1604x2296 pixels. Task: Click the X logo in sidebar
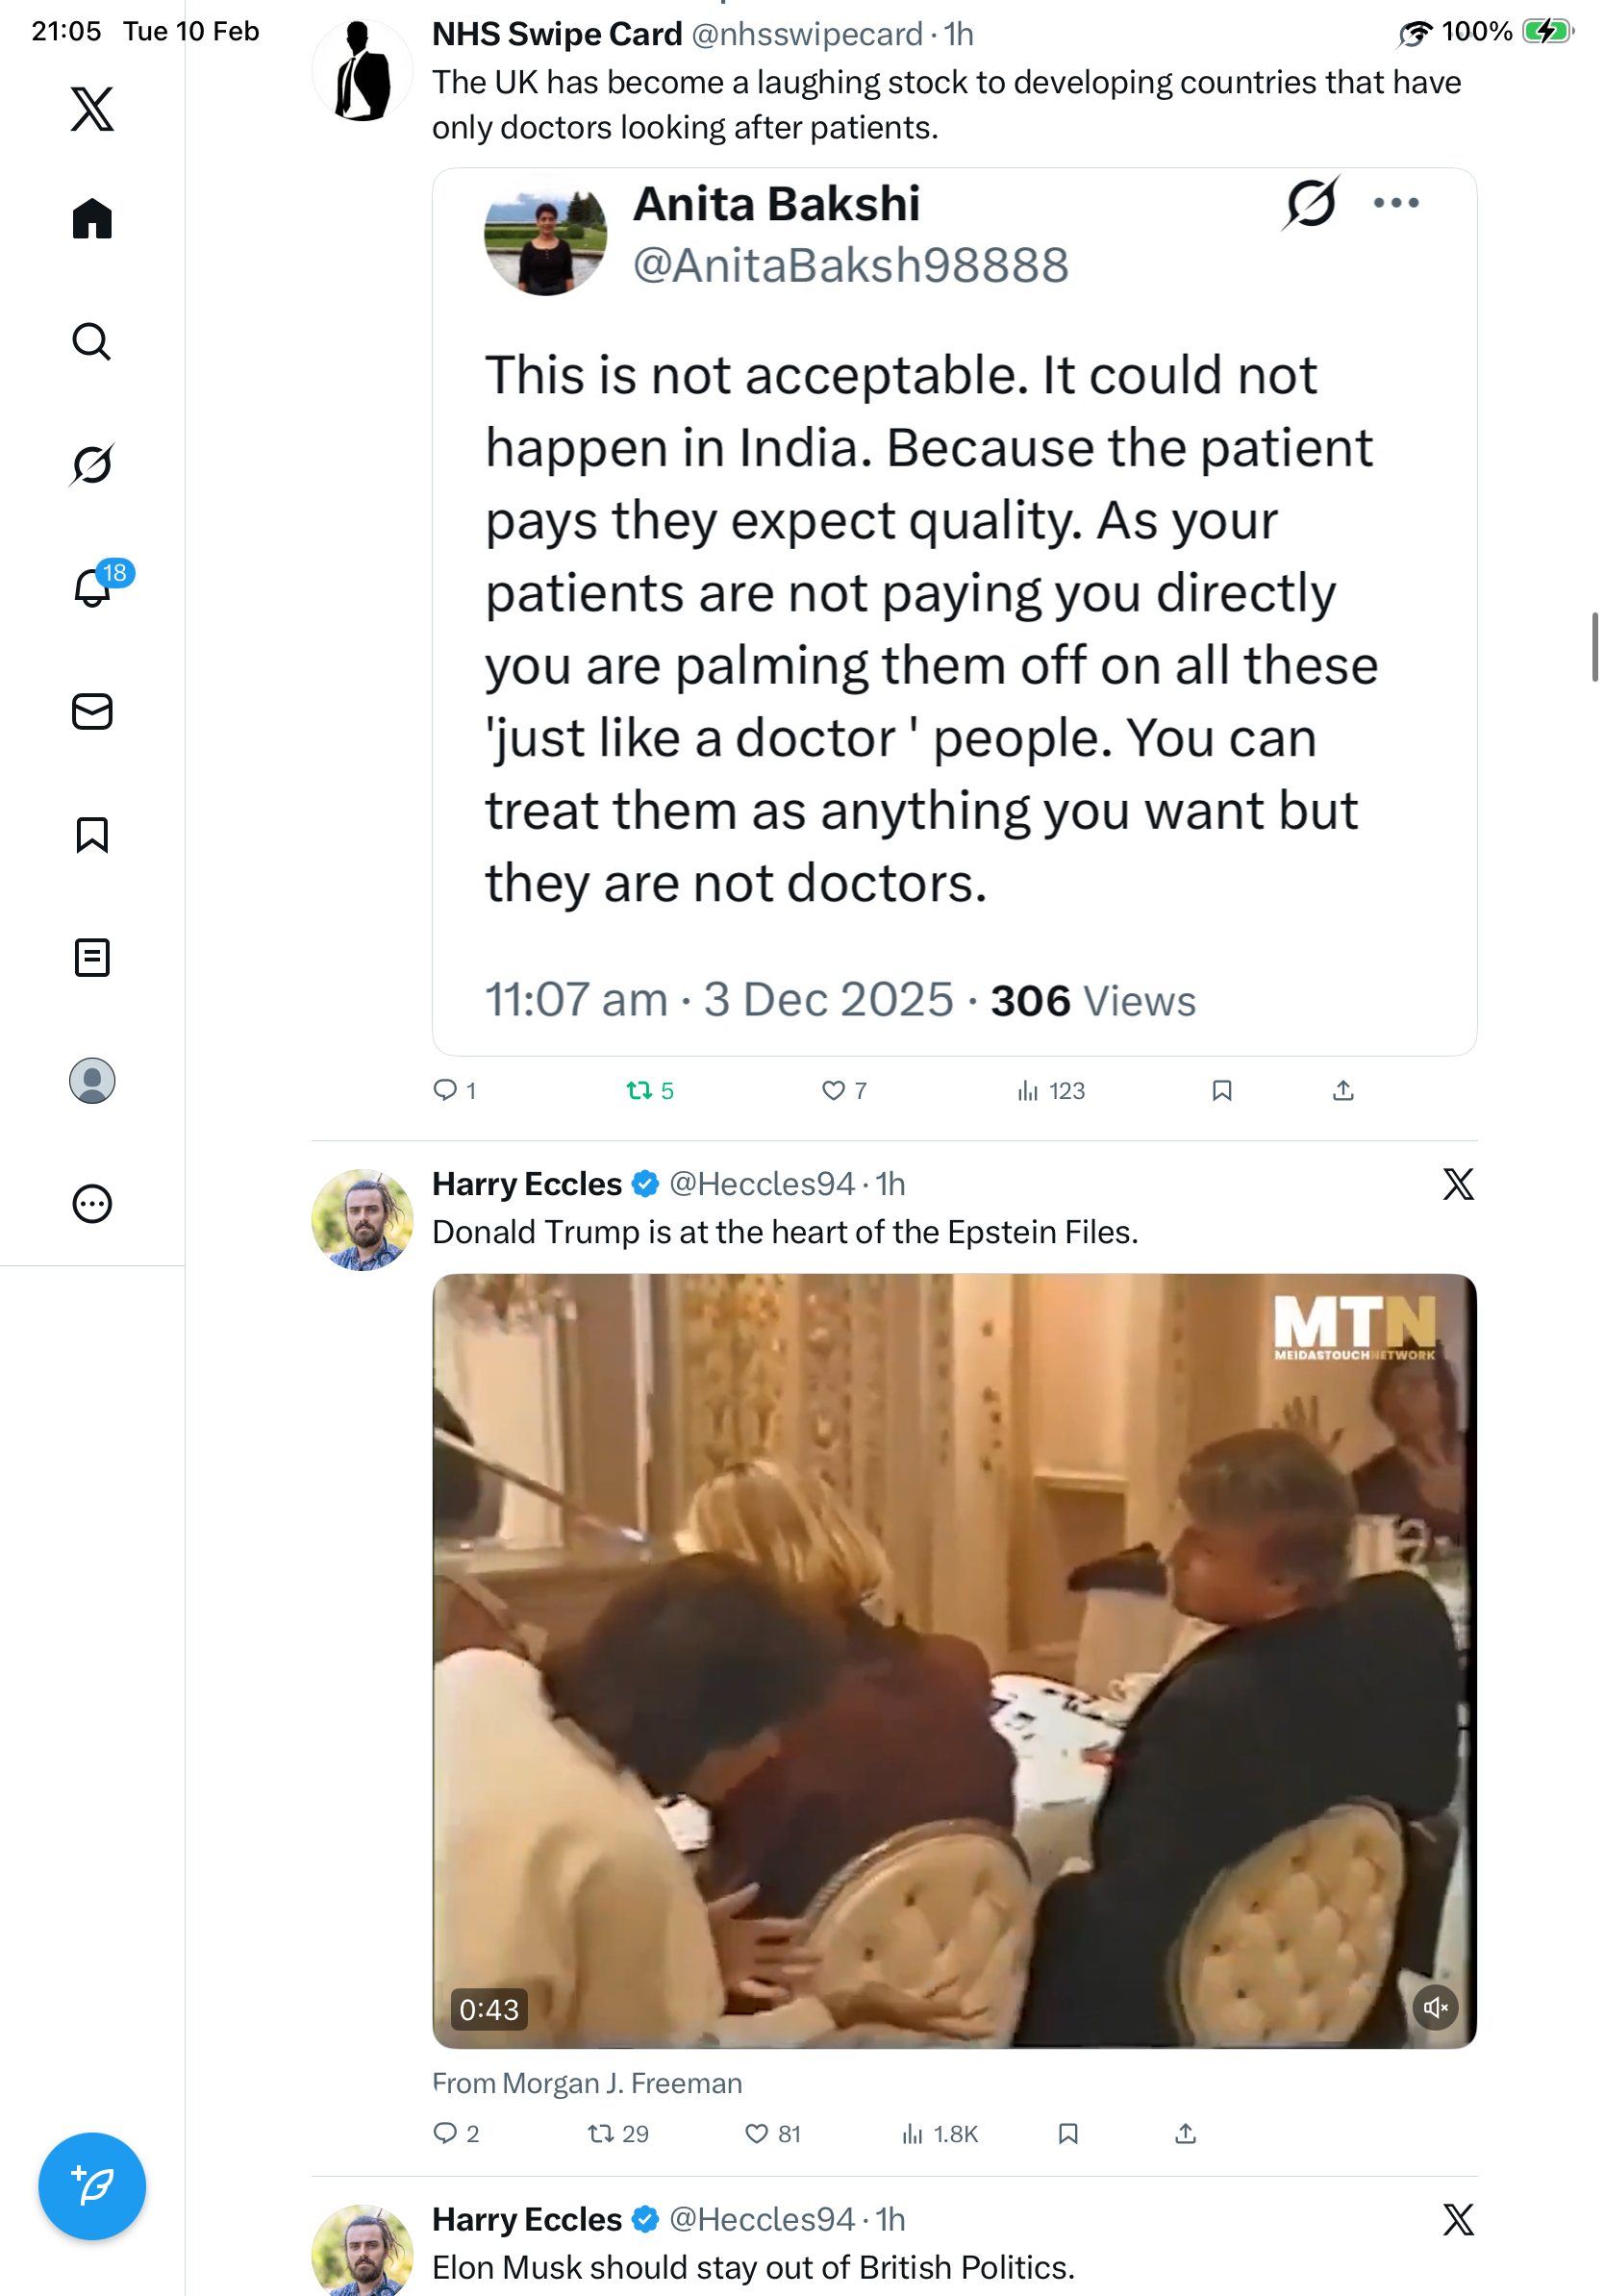pos(92,109)
